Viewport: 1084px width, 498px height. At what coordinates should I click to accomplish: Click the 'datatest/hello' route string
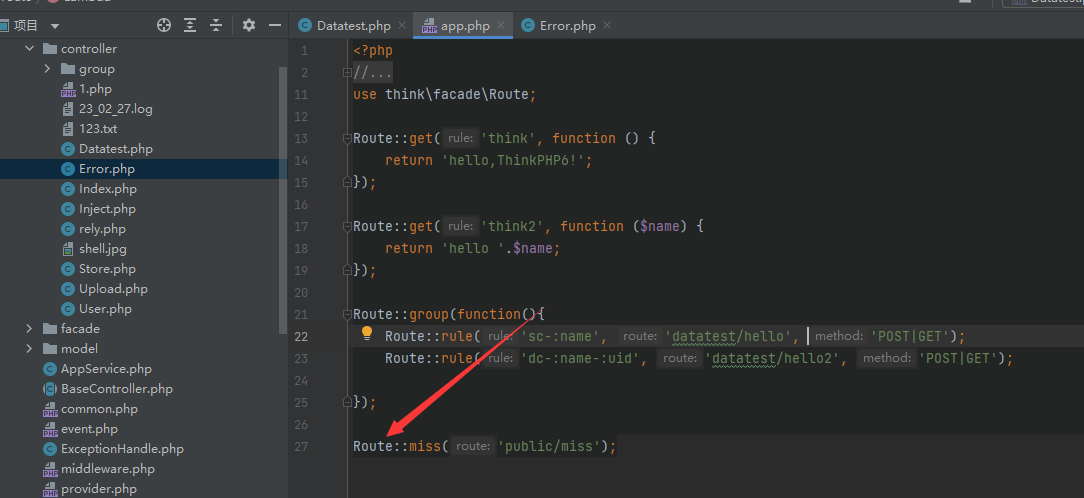pyautogui.click(x=731, y=336)
